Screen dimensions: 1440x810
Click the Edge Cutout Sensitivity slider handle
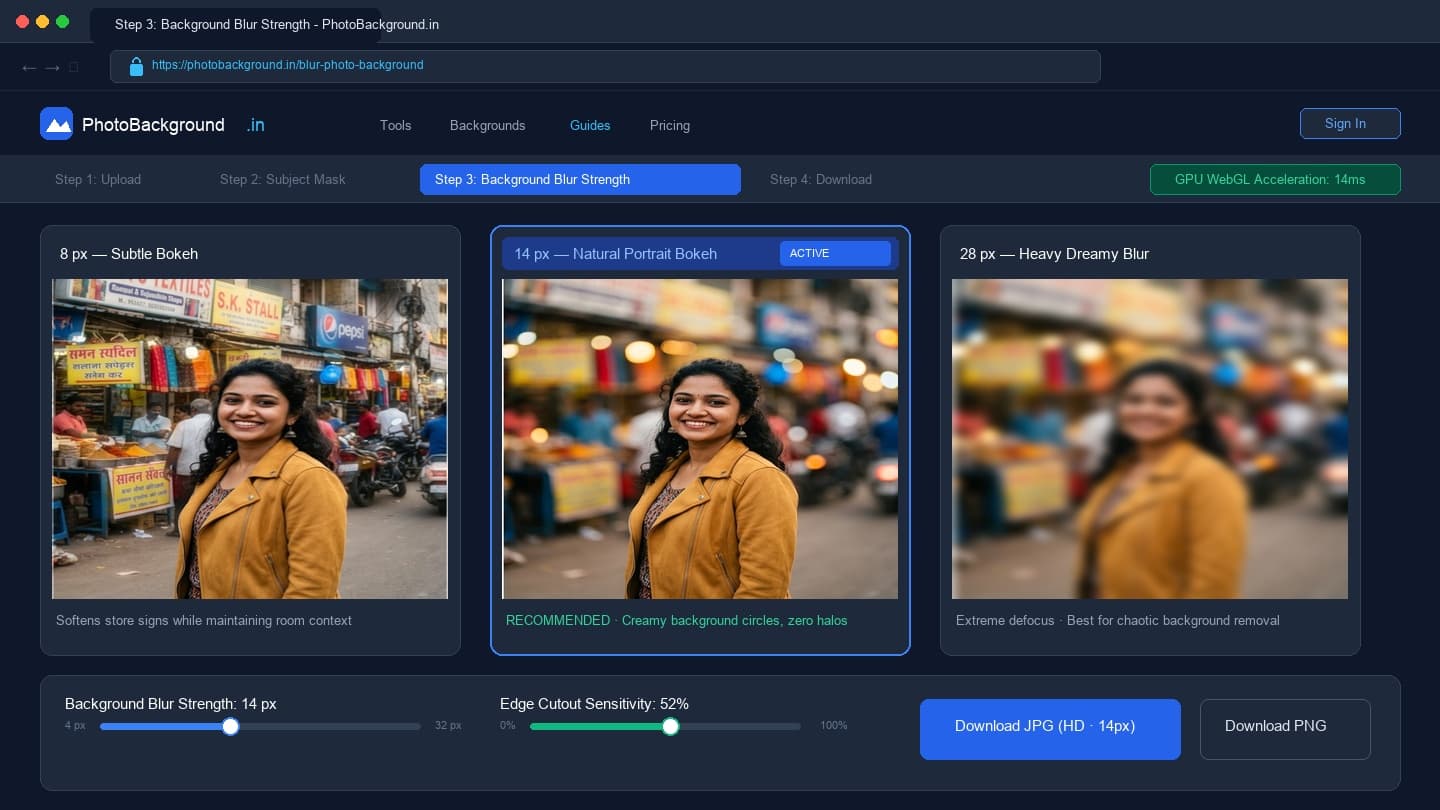(670, 726)
